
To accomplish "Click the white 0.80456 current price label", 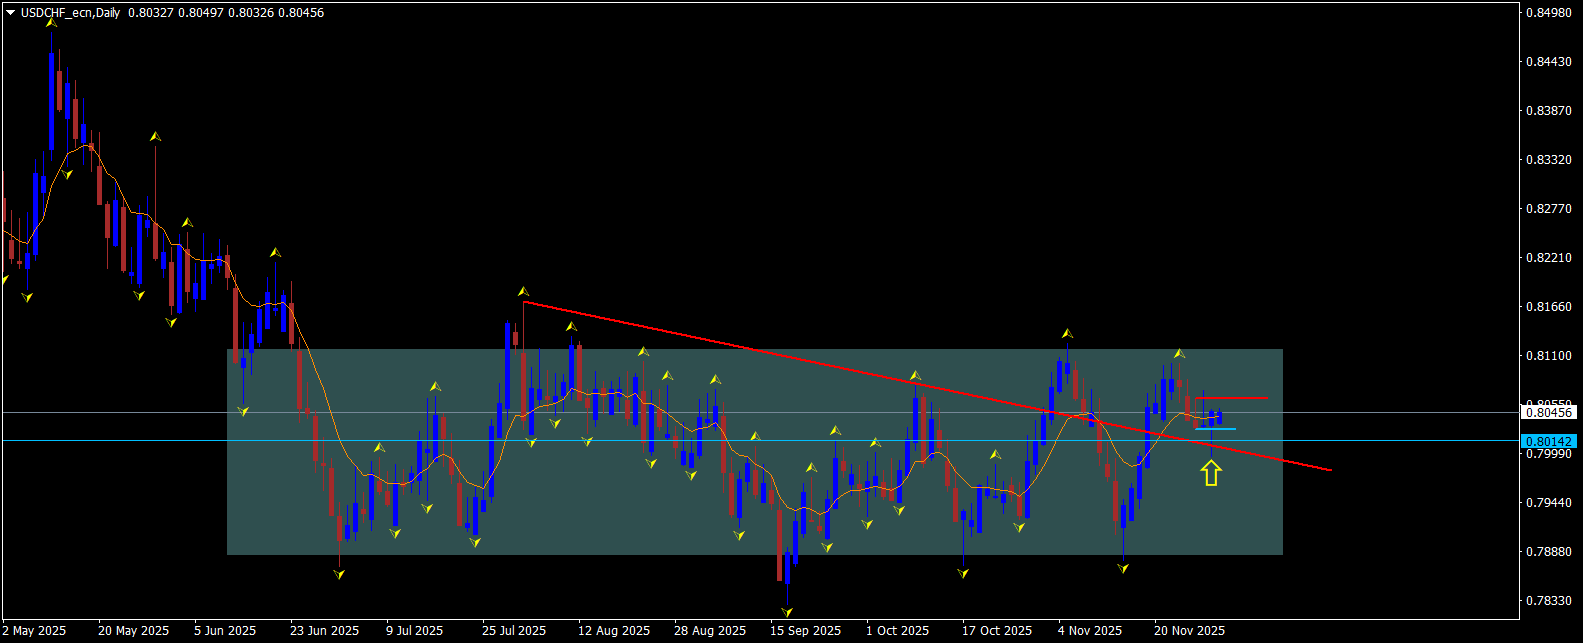I will (x=1549, y=412).
